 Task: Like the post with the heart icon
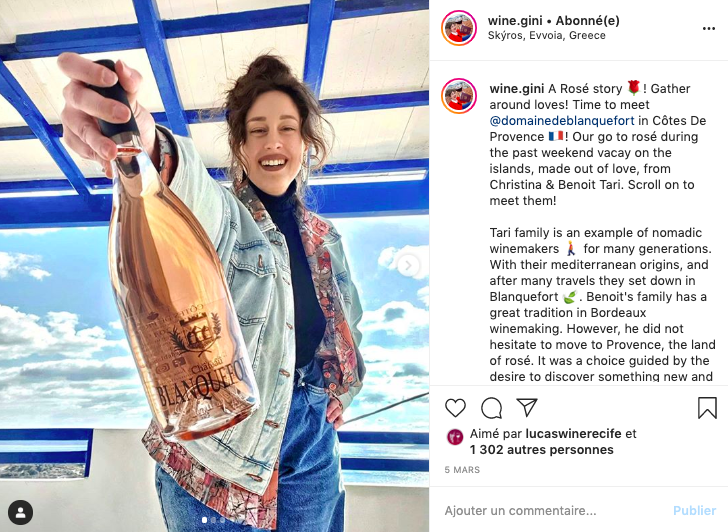[455, 408]
